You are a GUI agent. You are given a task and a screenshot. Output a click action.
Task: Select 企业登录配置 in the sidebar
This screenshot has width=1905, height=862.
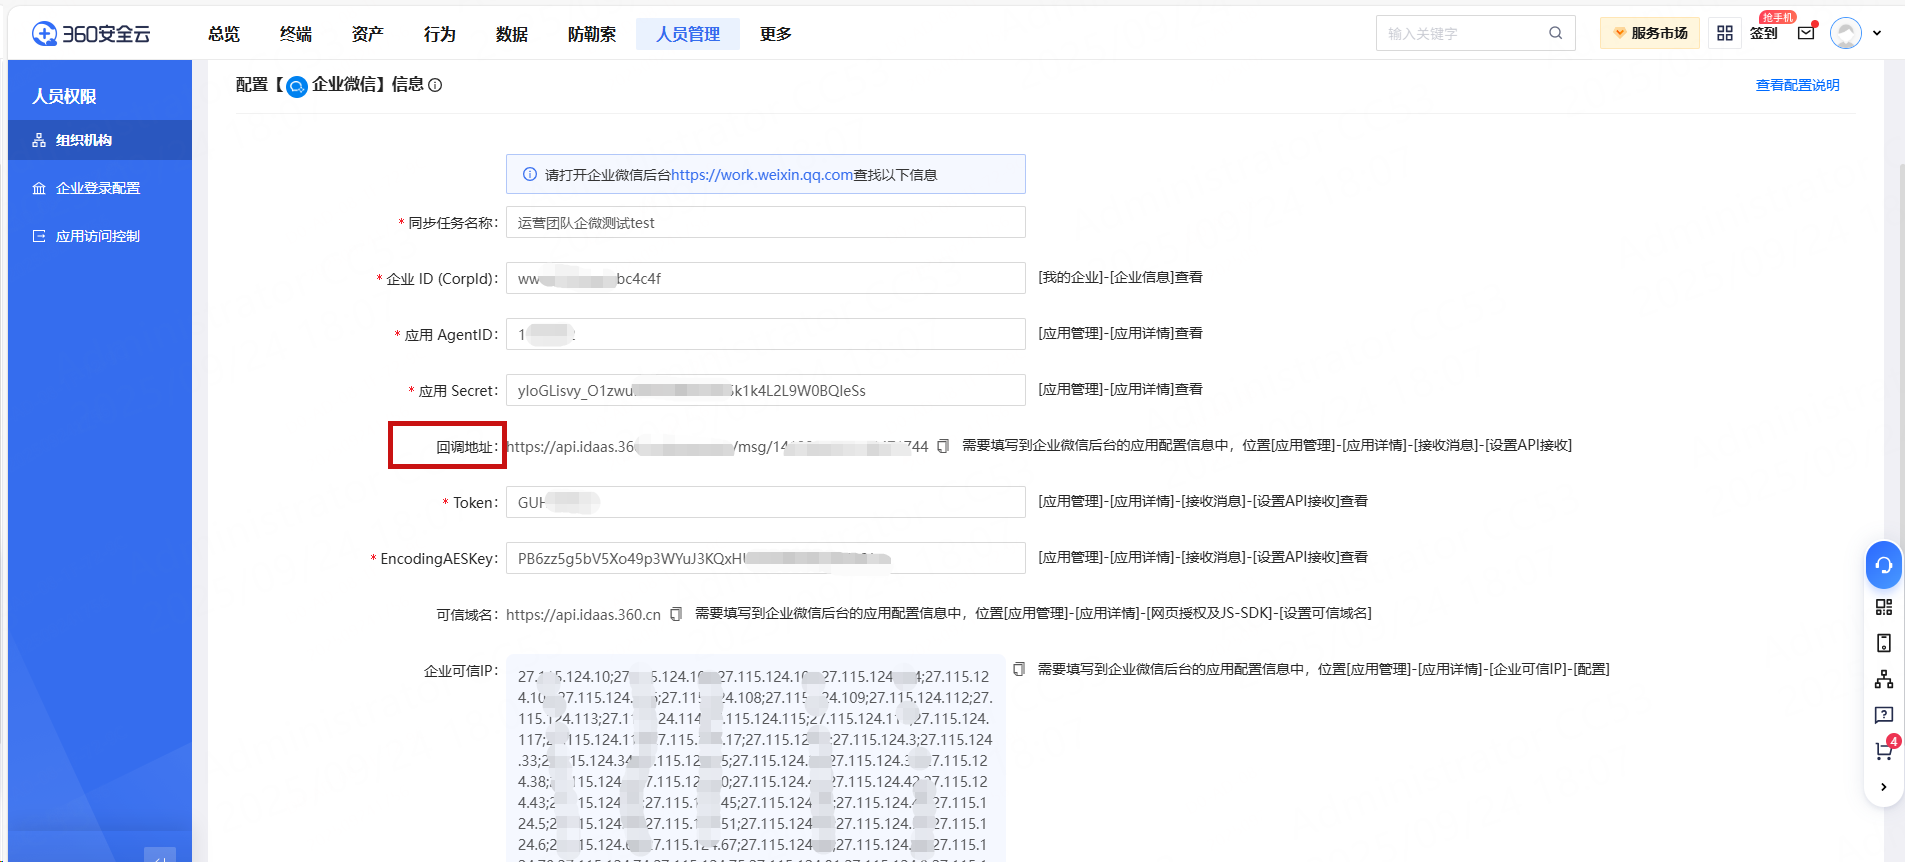(98, 188)
